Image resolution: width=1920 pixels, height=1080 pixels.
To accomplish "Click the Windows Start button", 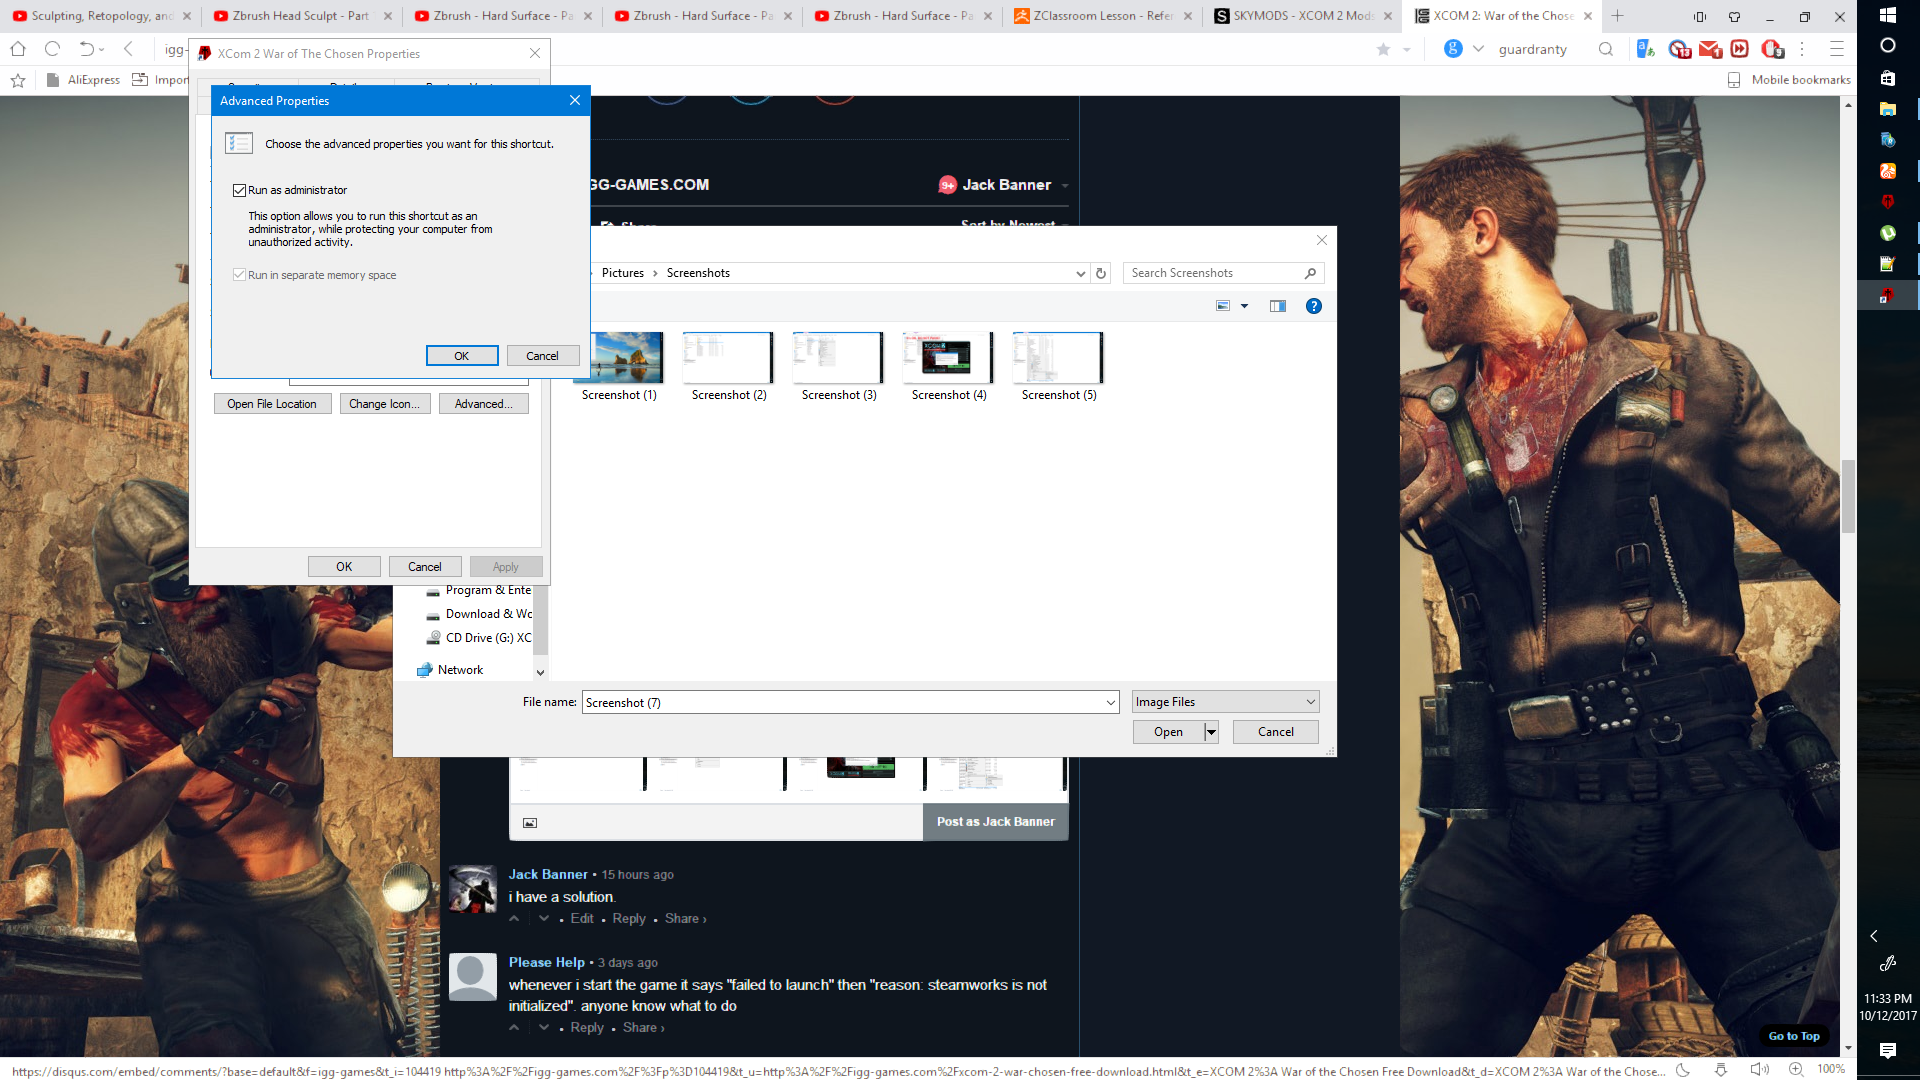I will [x=1888, y=15].
